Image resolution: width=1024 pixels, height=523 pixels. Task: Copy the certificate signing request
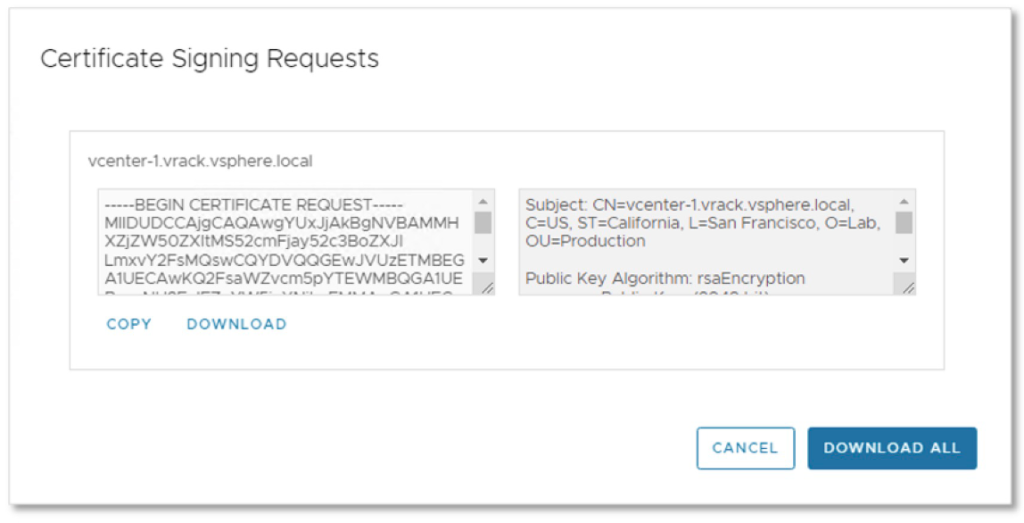pos(129,324)
